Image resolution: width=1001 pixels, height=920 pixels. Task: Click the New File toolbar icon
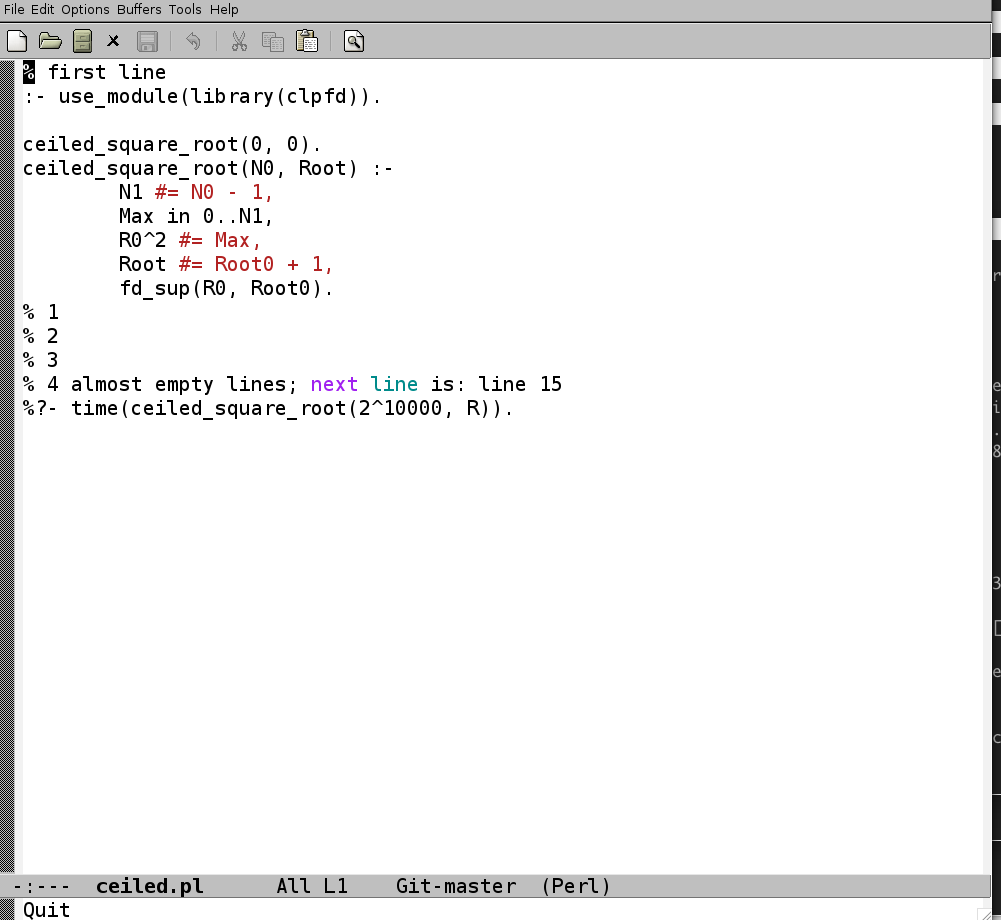coord(17,41)
